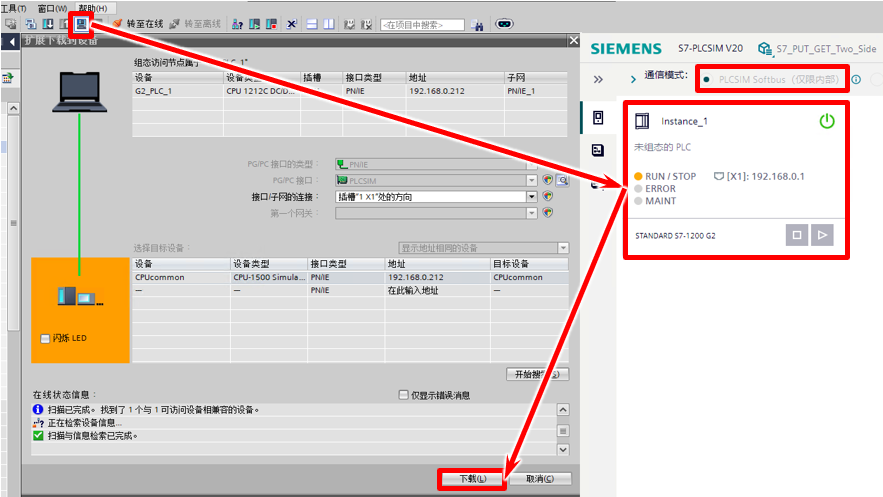This screenshot has width=883, height=497.
Task: Select CPUcommon target device row
Action: 350,277
